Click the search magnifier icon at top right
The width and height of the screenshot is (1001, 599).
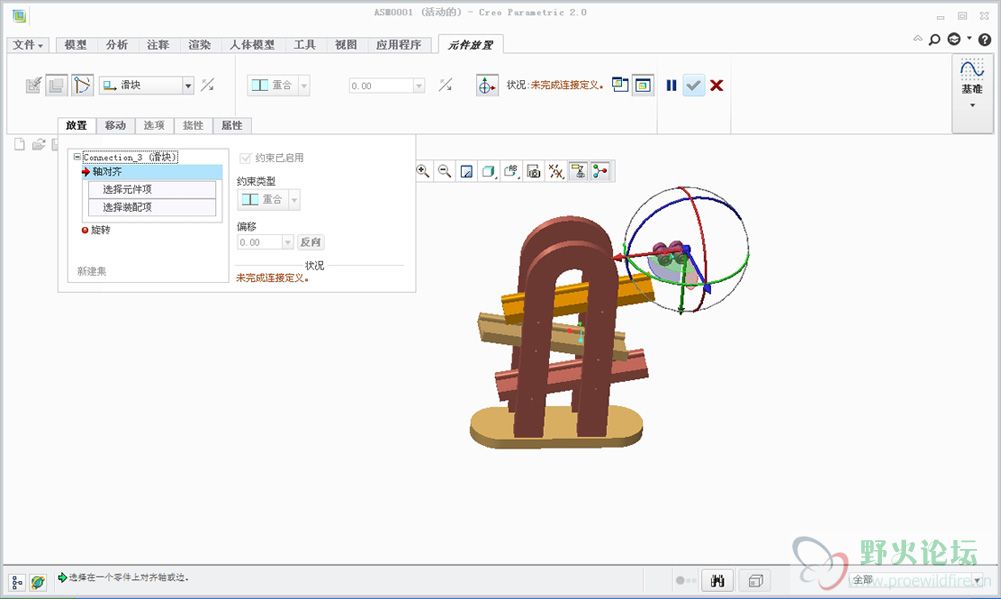coord(934,40)
